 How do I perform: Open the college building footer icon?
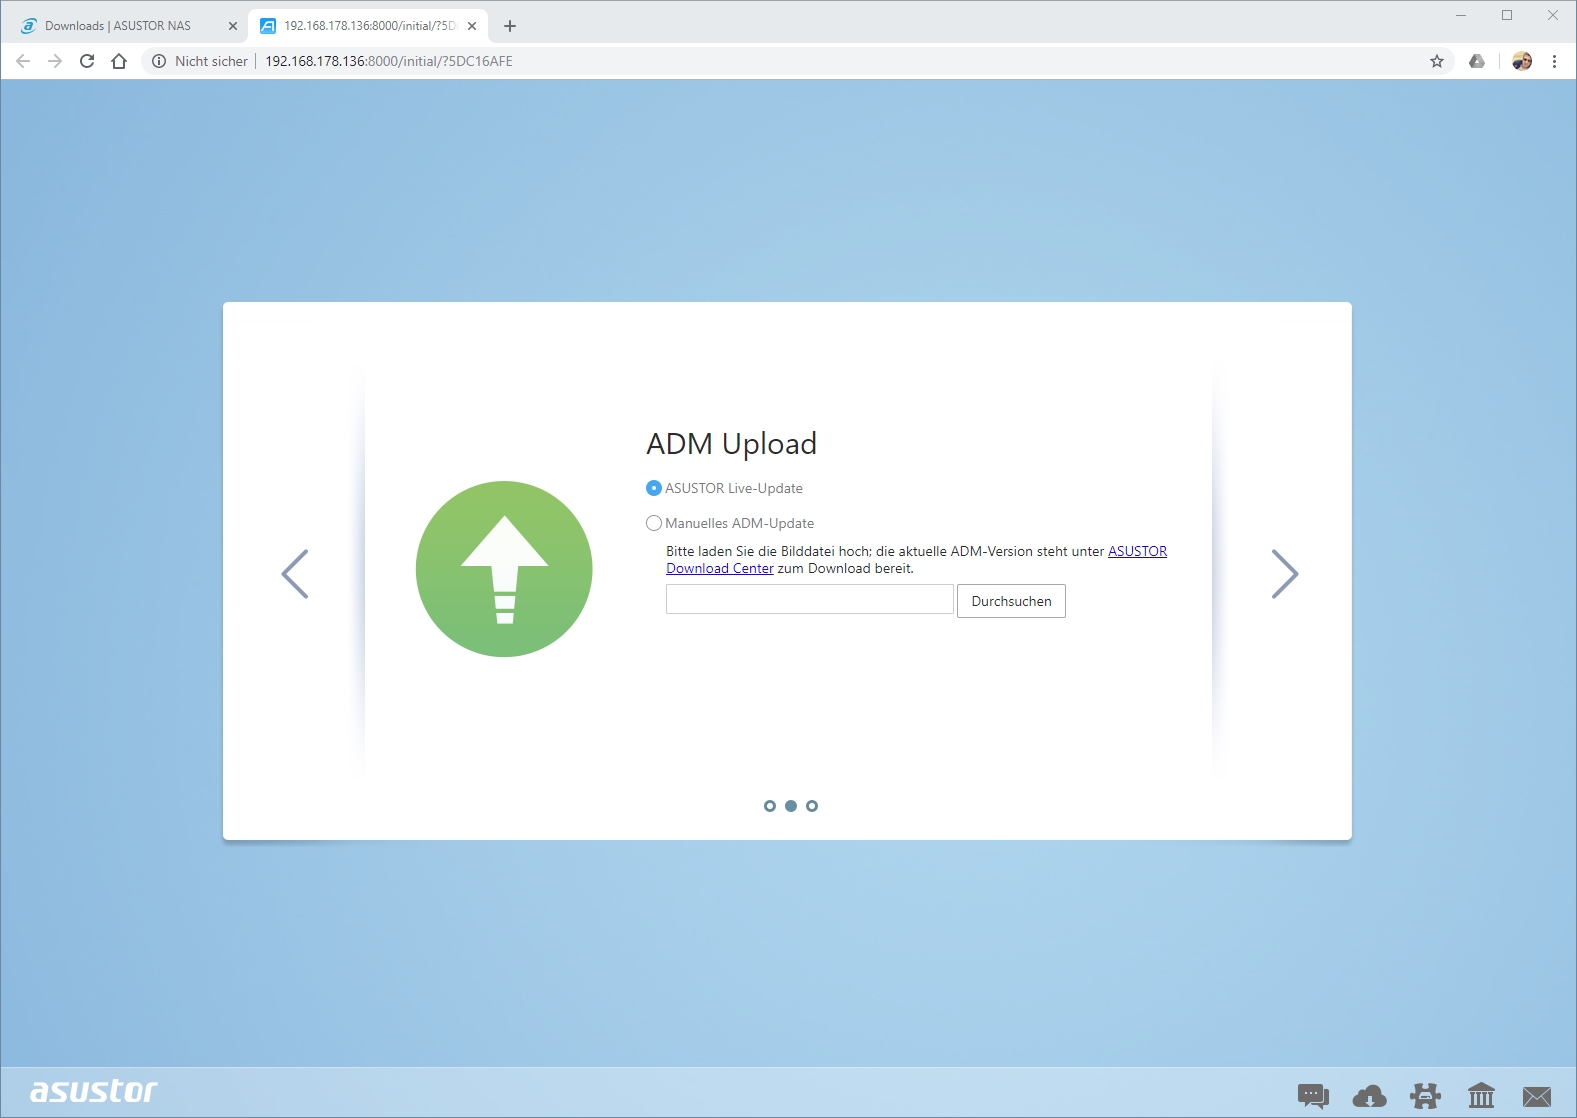pos(1481,1096)
